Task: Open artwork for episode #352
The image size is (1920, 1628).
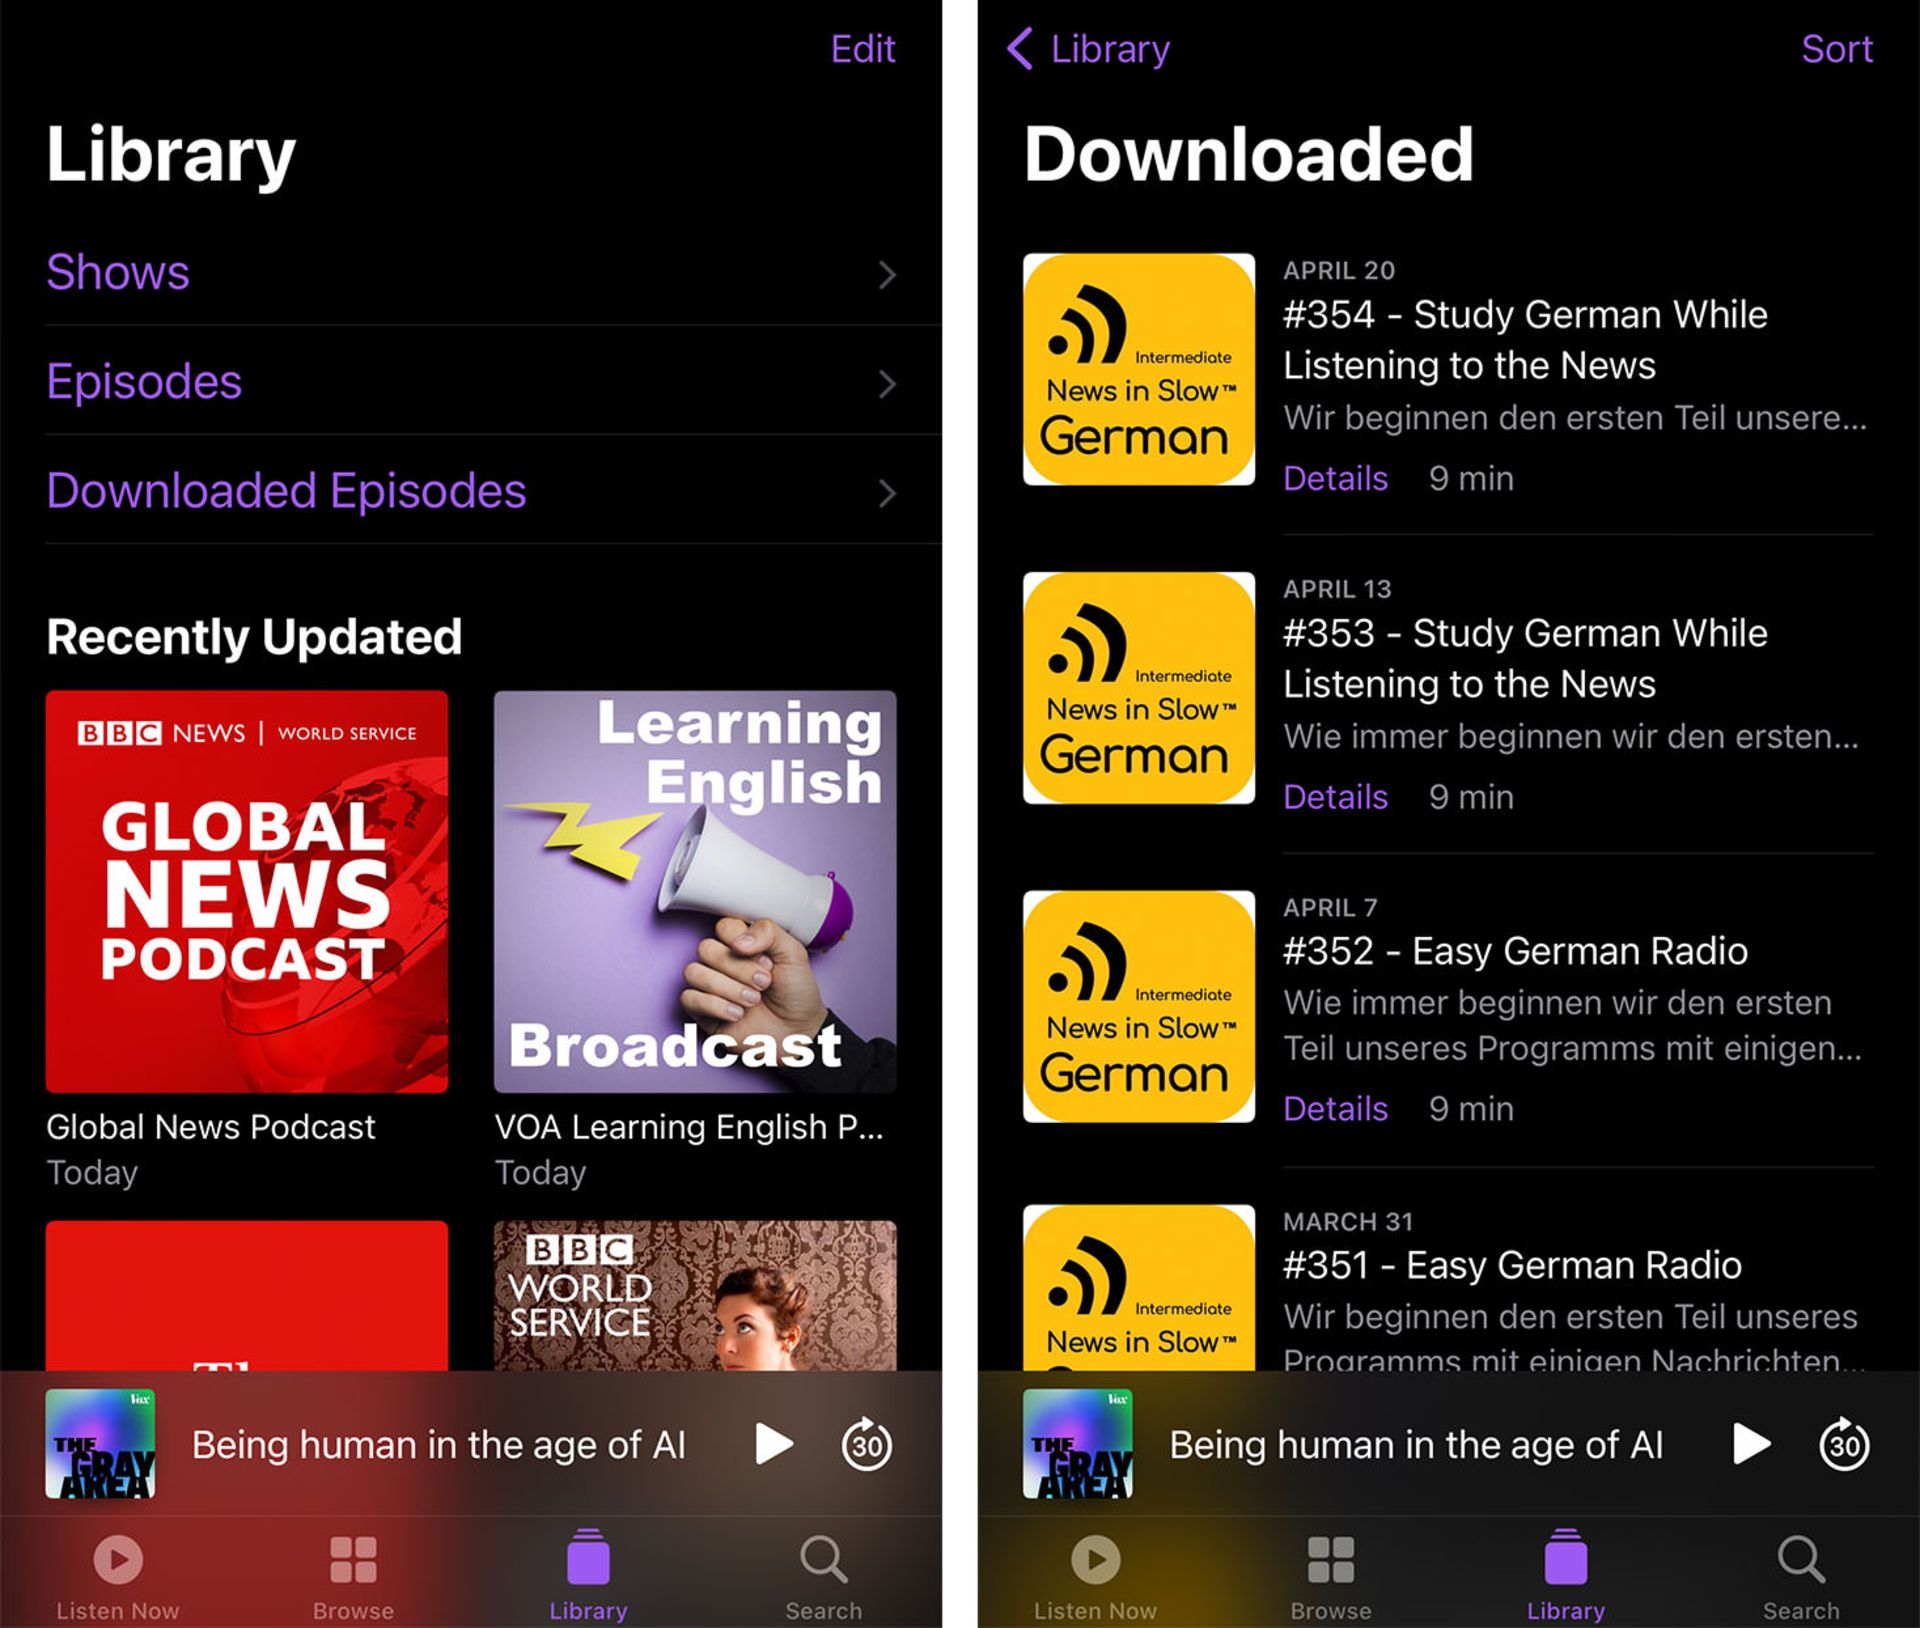Action: tap(1139, 1006)
